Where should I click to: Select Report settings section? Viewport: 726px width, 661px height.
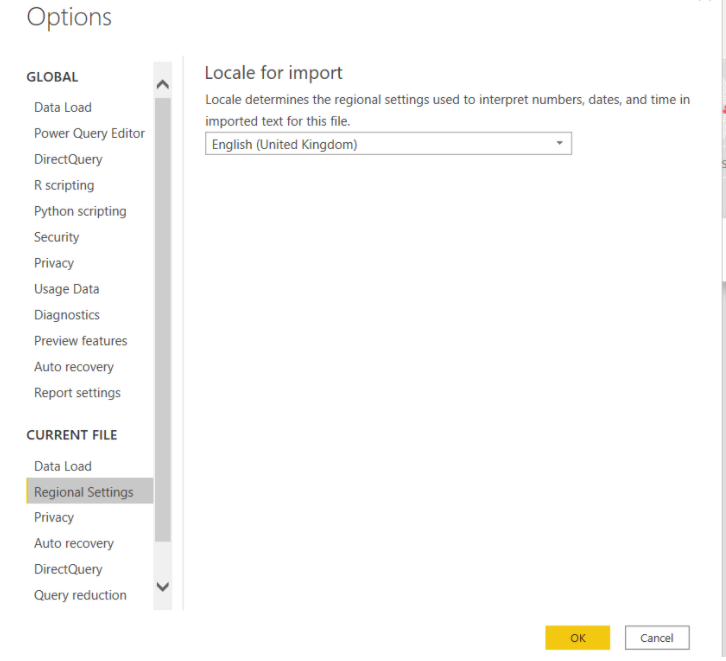click(77, 393)
